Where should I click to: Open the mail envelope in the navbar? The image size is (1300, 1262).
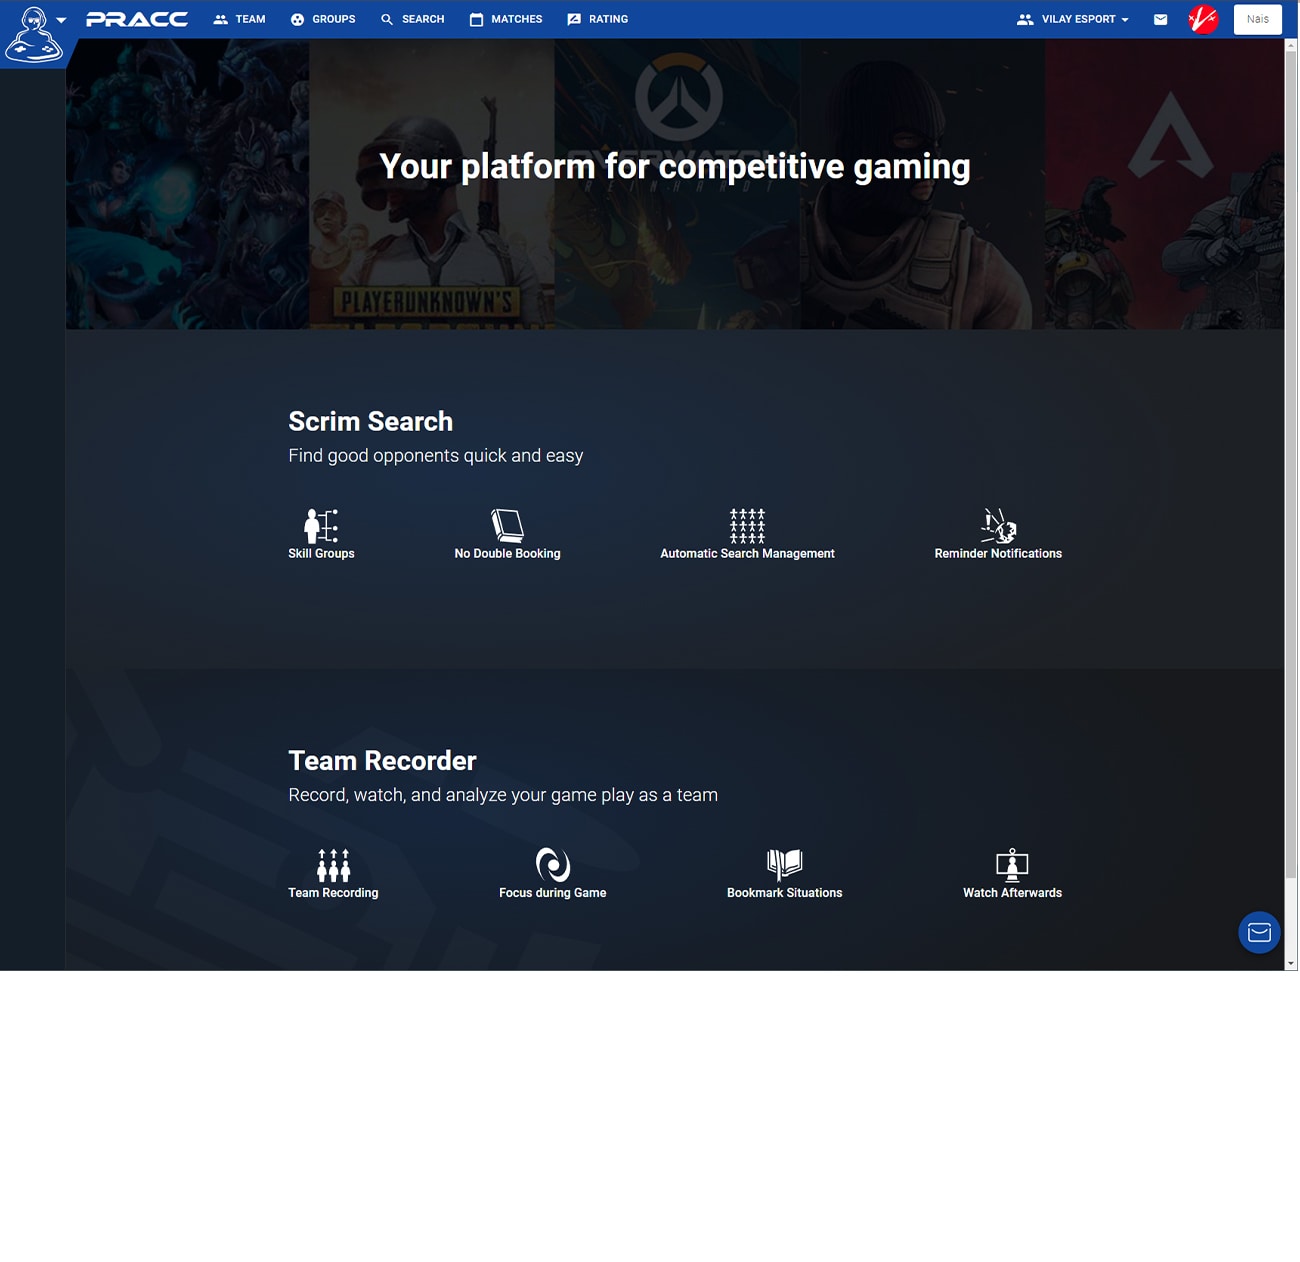click(x=1160, y=20)
